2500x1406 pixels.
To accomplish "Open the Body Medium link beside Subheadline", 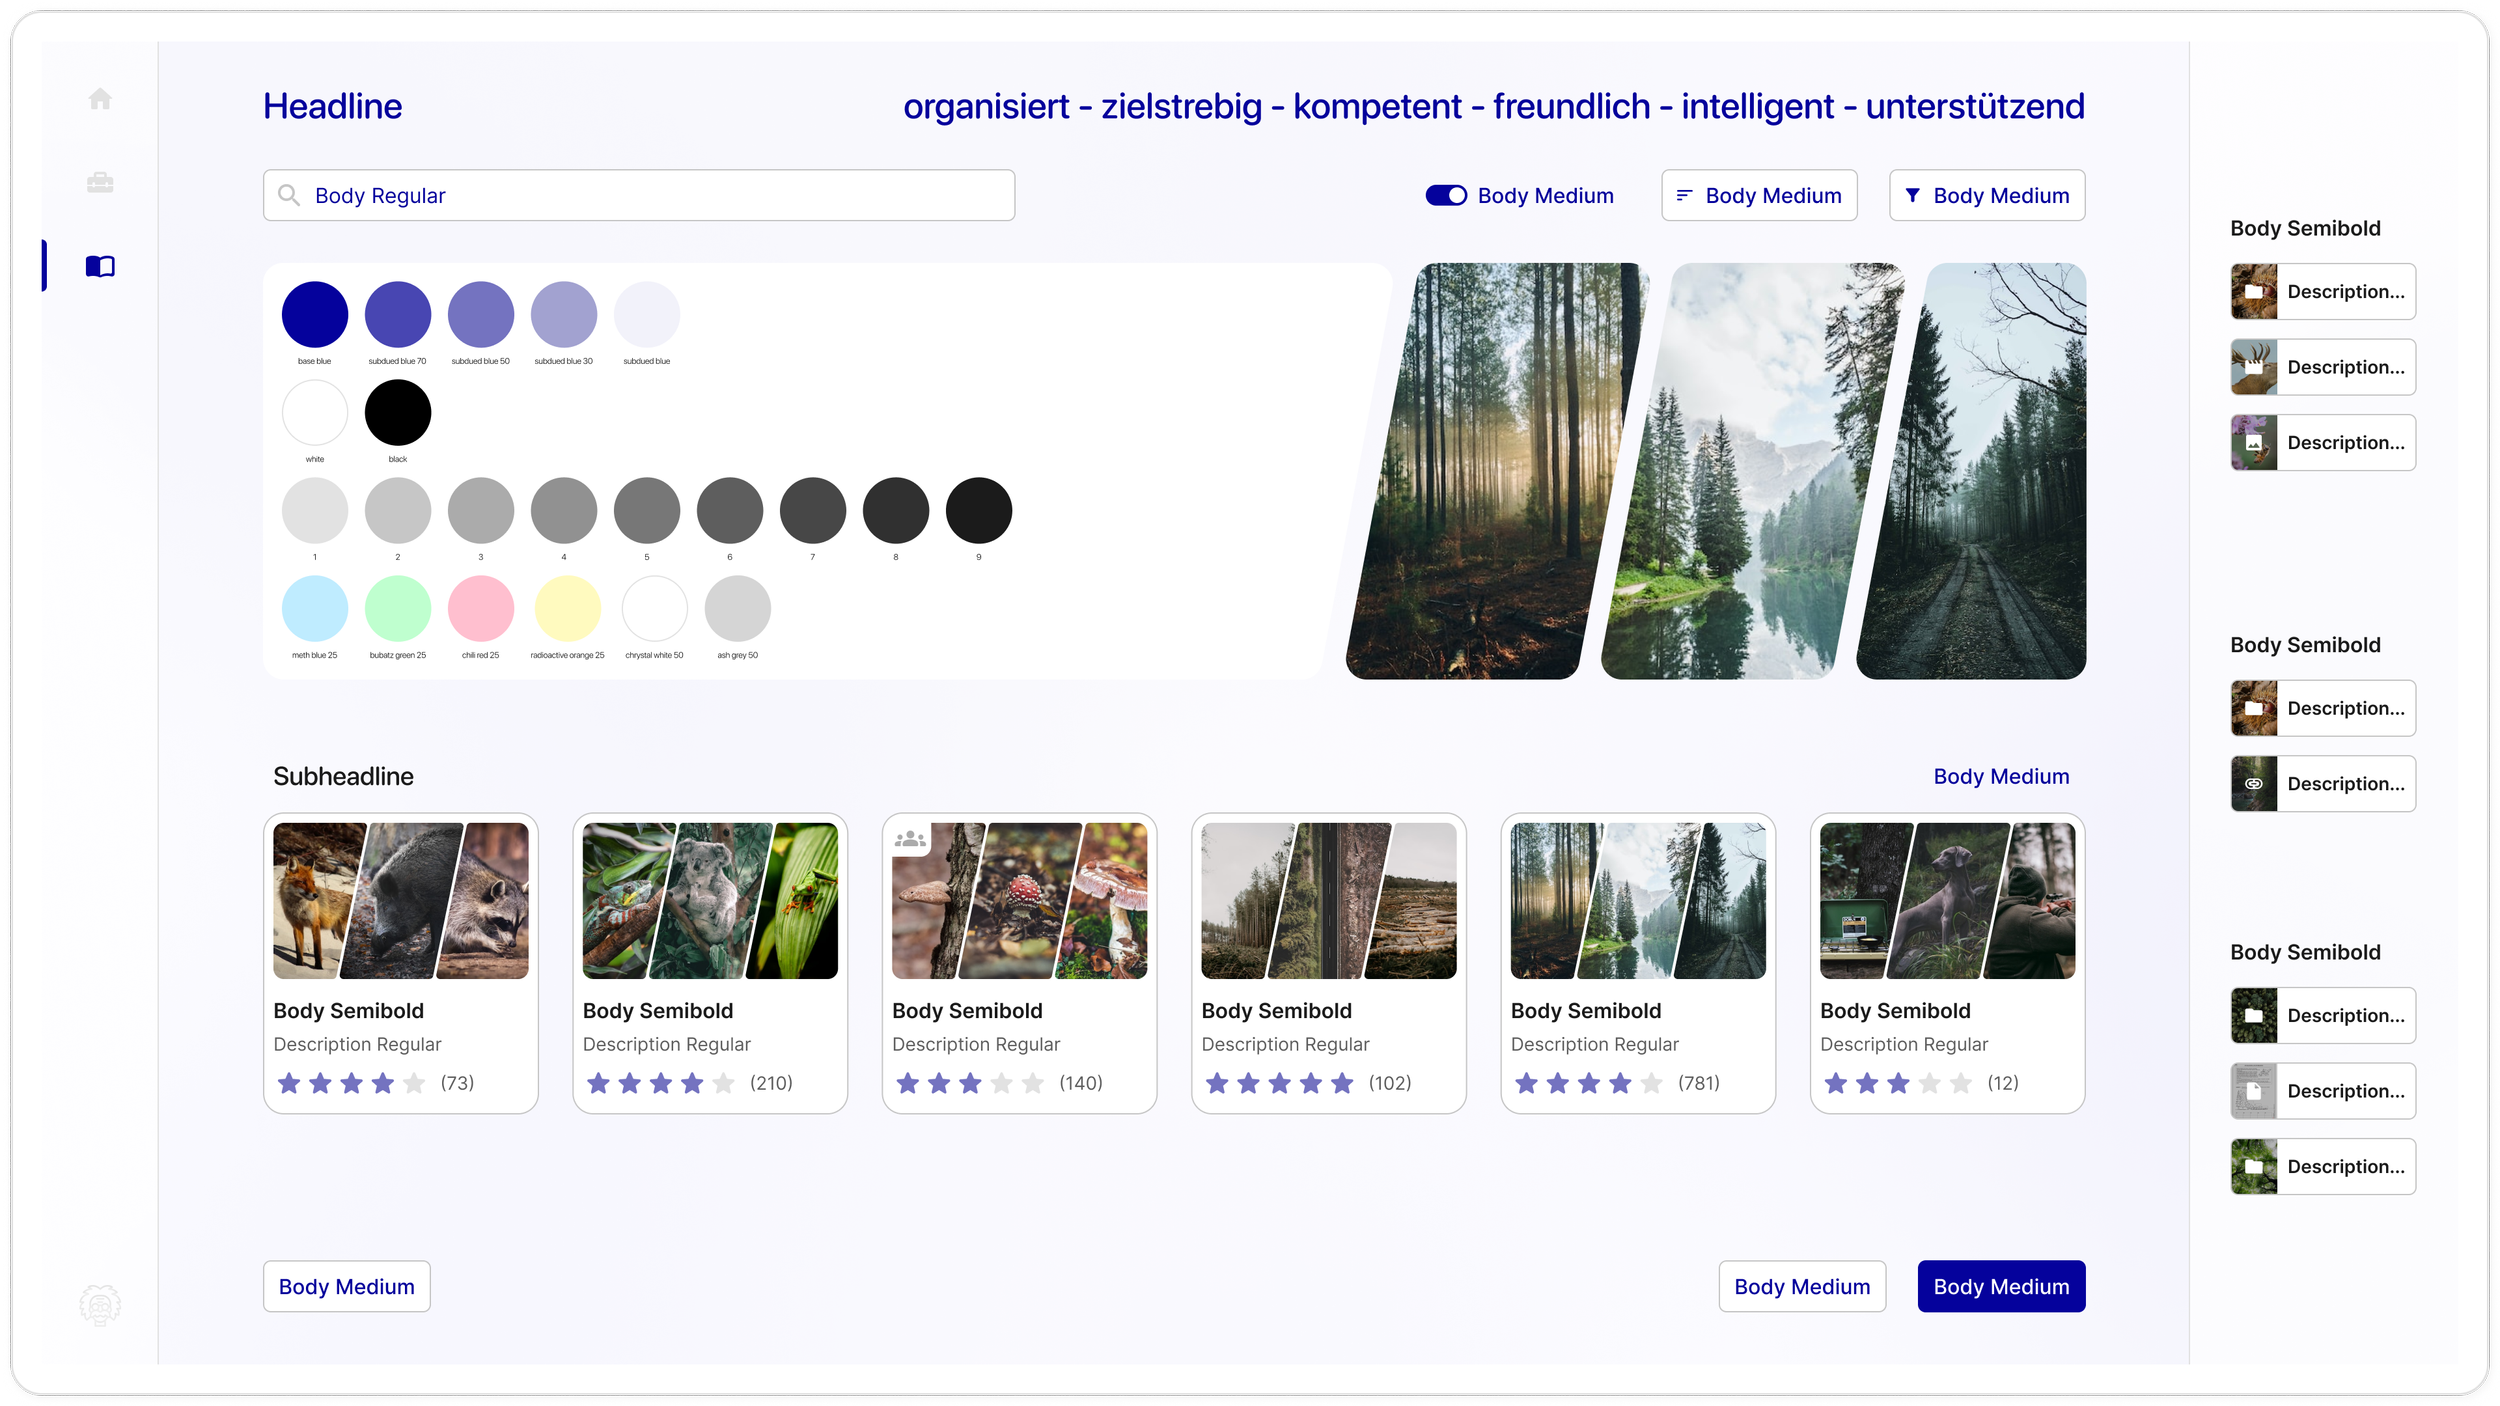I will (2000, 776).
